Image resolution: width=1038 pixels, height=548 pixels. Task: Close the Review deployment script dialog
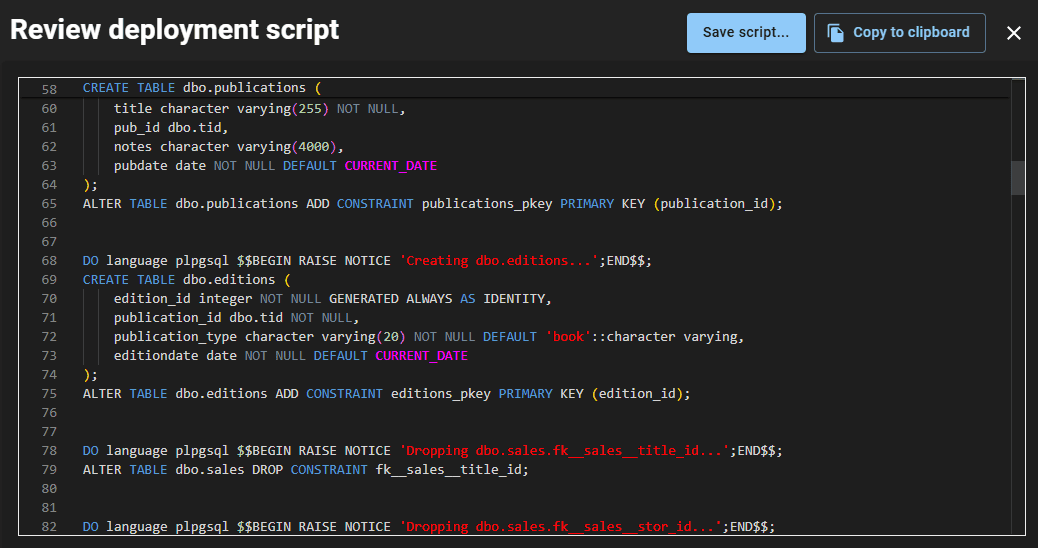point(1014,33)
